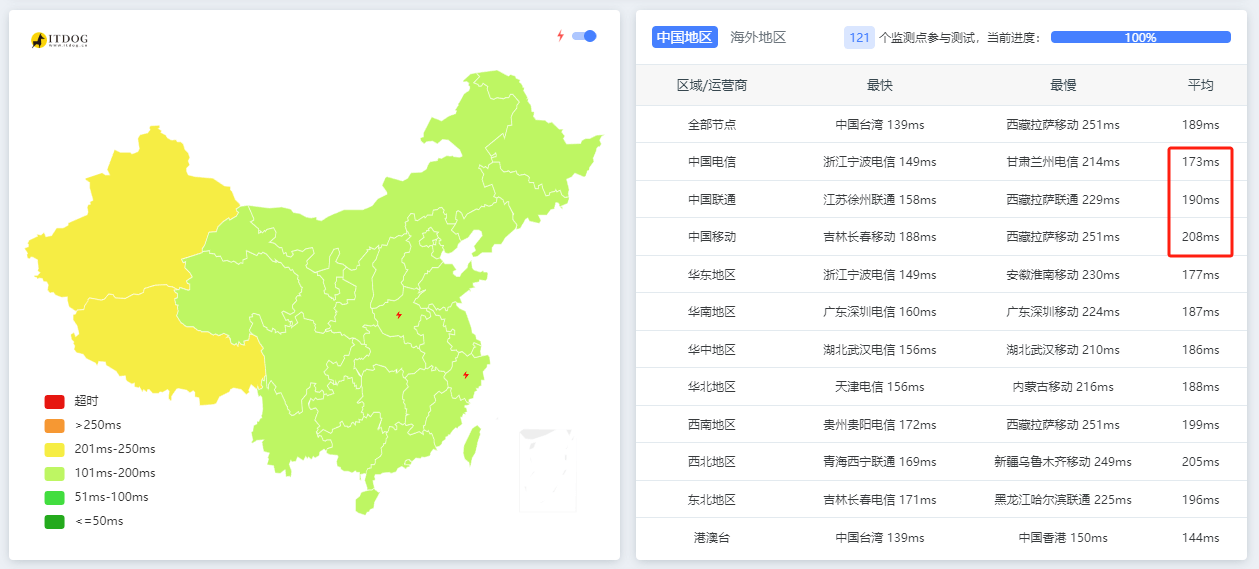Click the red 超时 legend swatch
The width and height of the screenshot is (1259, 569).
tap(54, 401)
